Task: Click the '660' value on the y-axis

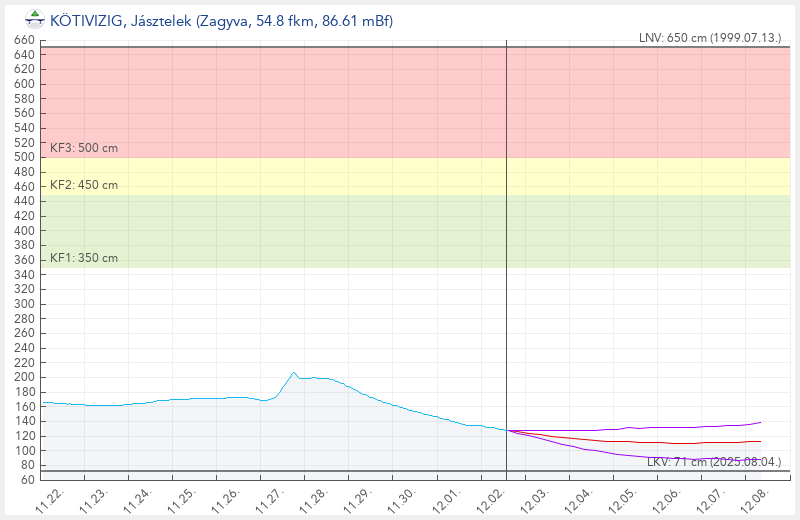Action: click(x=24, y=40)
